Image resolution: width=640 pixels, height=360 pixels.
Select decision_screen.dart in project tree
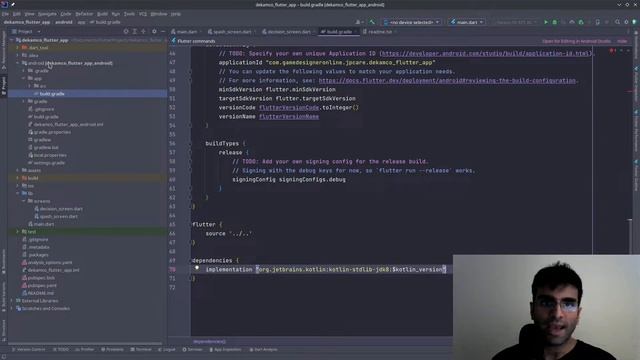point(61,209)
